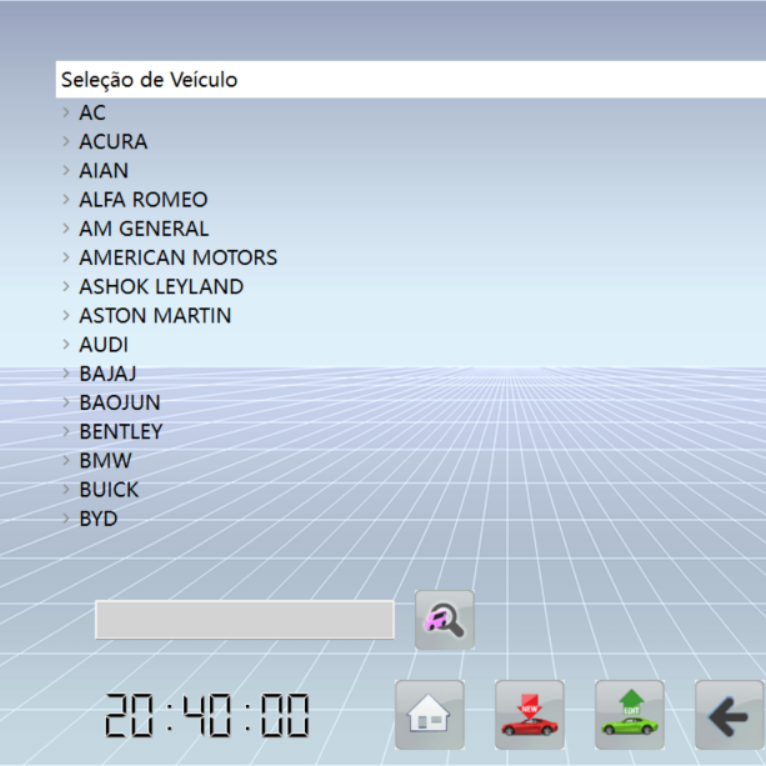Image resolution: width=766 pixels, height=766 pixels.
Task: Expand the BENTLEY brand chevron
Action: pos(66,431)
